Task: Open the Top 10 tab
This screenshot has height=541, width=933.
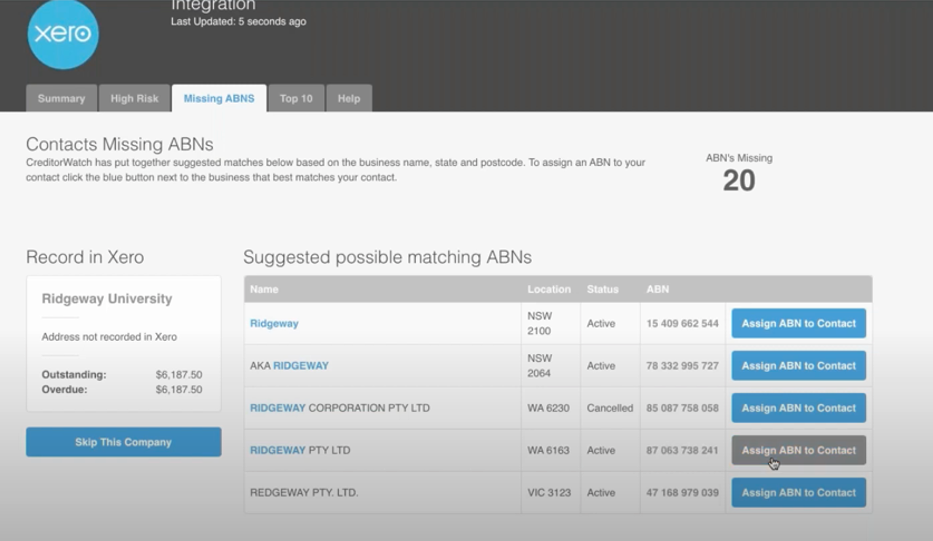Action: [296, 98]
